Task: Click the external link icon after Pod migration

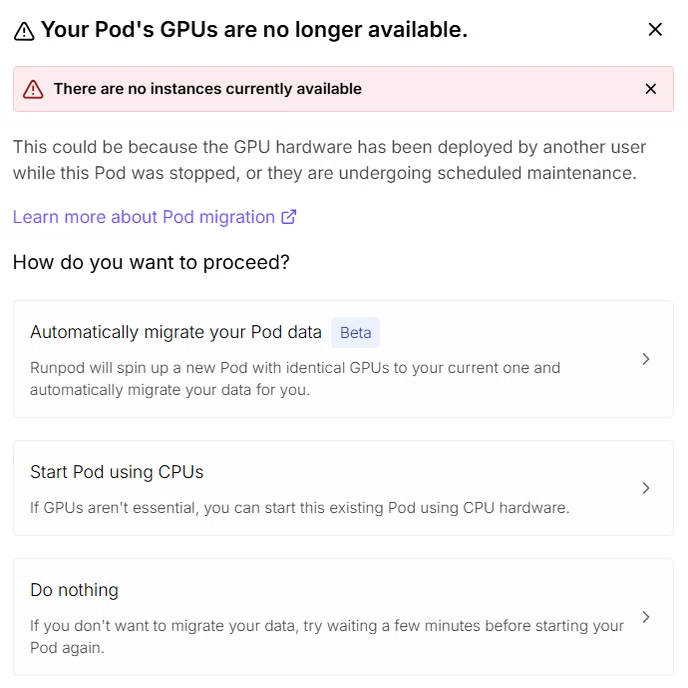Action: point(289,217)
